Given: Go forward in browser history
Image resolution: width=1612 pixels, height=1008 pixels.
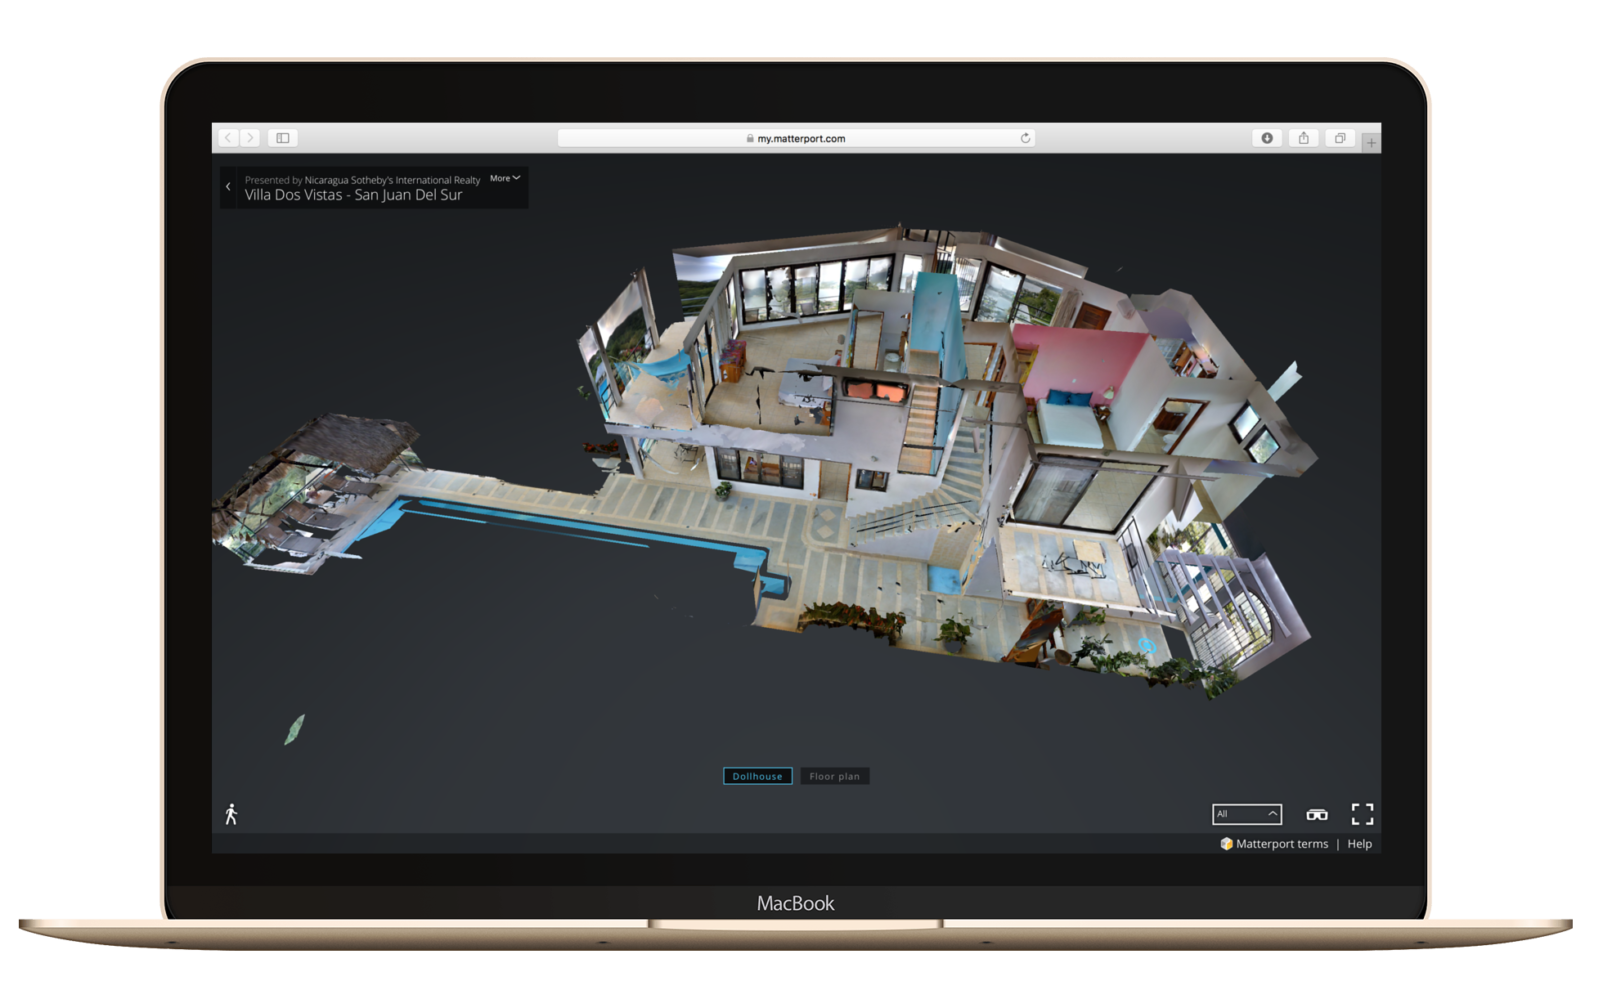Looking at the screenshot, I should [250, 138].
